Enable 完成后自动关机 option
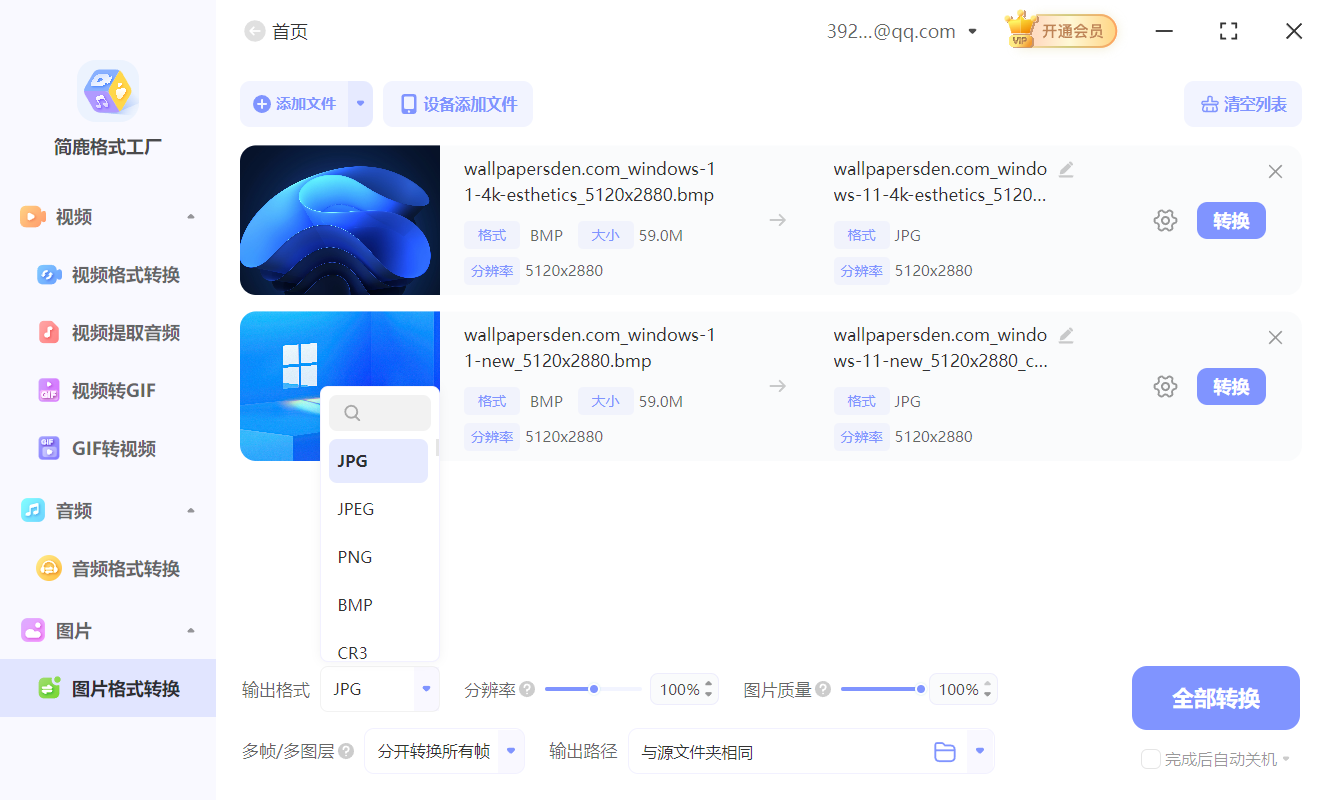 tap(1150, 759)
